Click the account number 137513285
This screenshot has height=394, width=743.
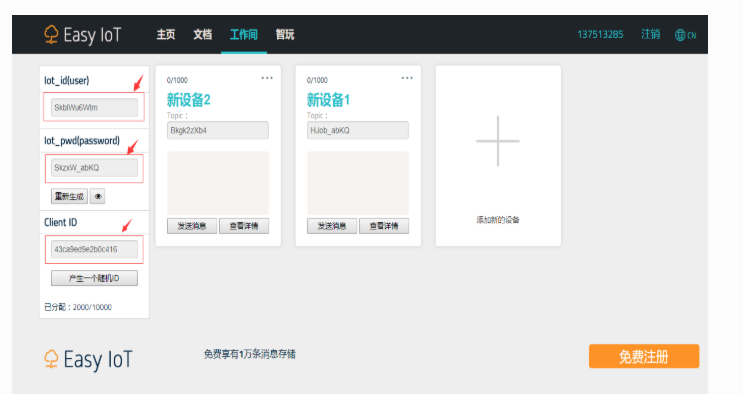coord(600,35)
